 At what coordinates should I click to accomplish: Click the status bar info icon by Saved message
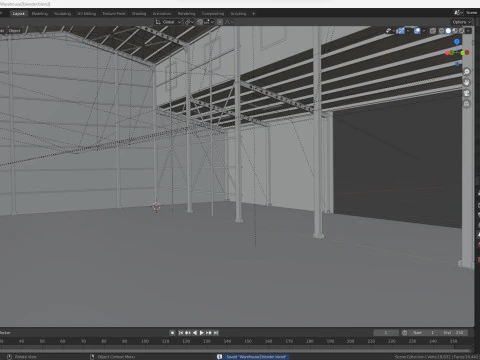coord(219,357)
